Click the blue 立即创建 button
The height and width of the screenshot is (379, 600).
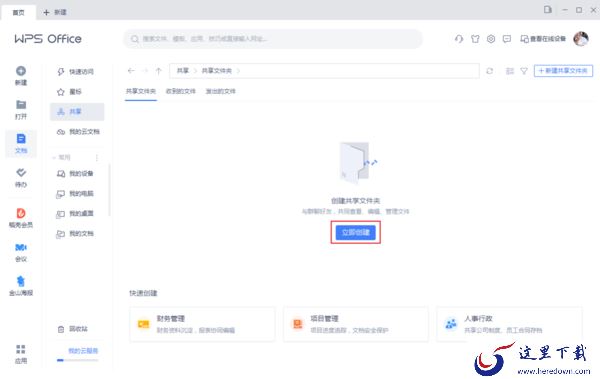355,232
